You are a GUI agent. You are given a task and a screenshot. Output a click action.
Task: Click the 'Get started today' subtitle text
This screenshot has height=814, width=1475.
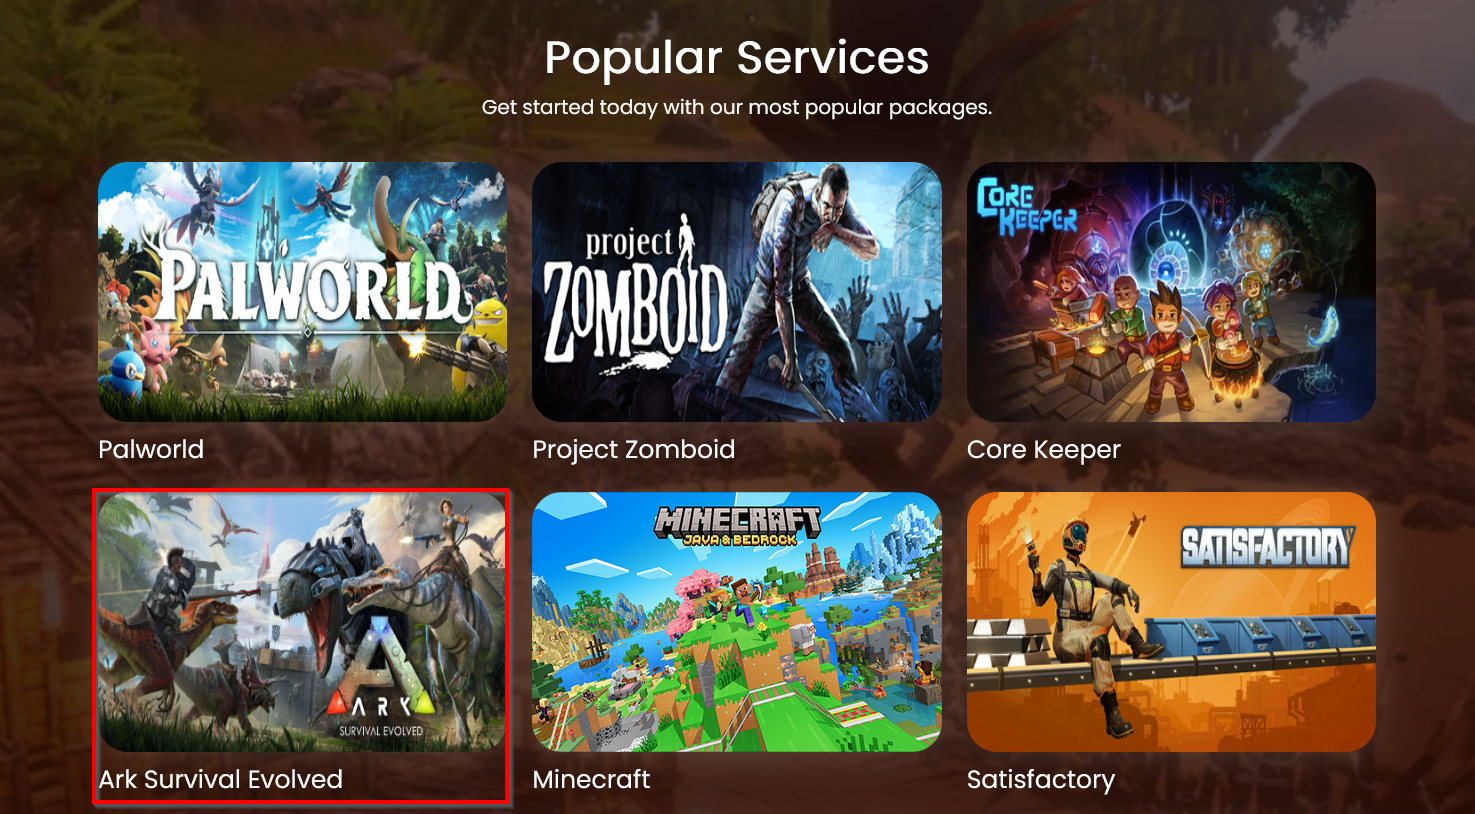737,107
